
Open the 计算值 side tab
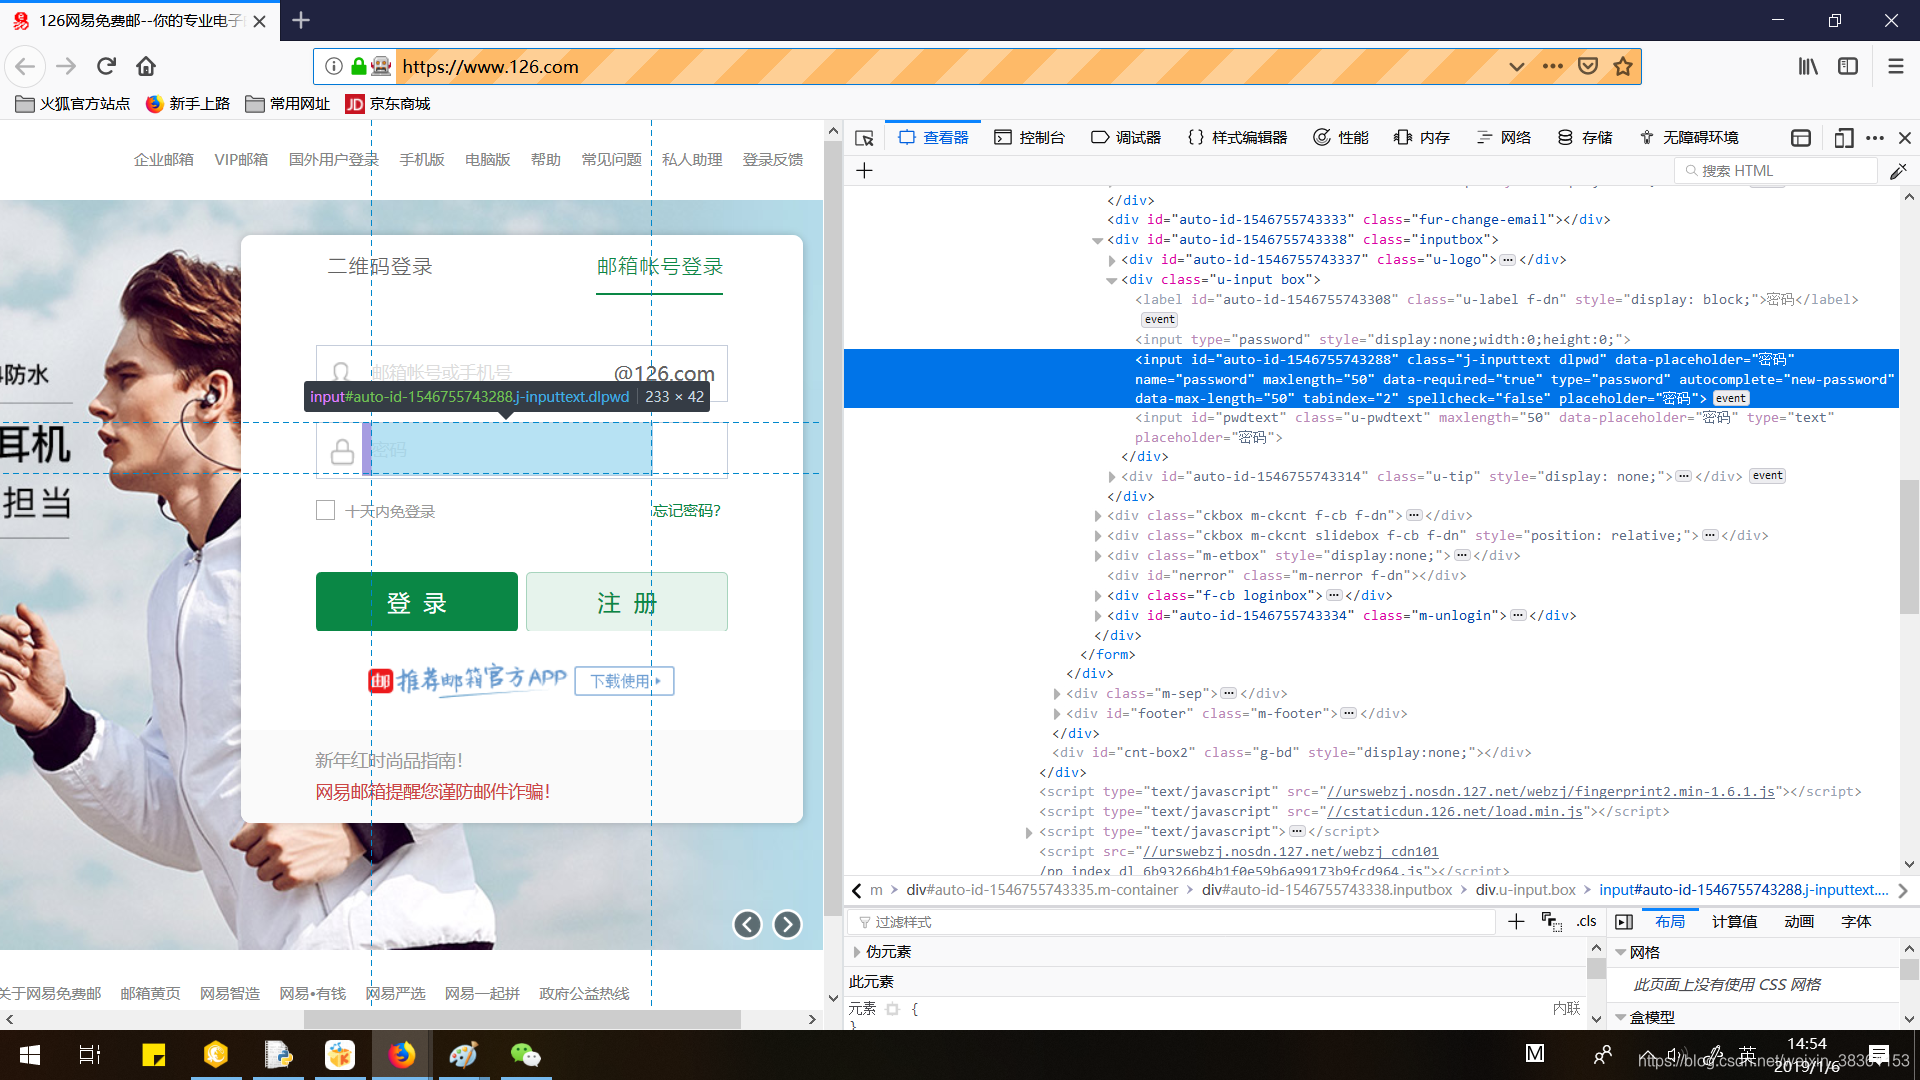coord(1734,921)
